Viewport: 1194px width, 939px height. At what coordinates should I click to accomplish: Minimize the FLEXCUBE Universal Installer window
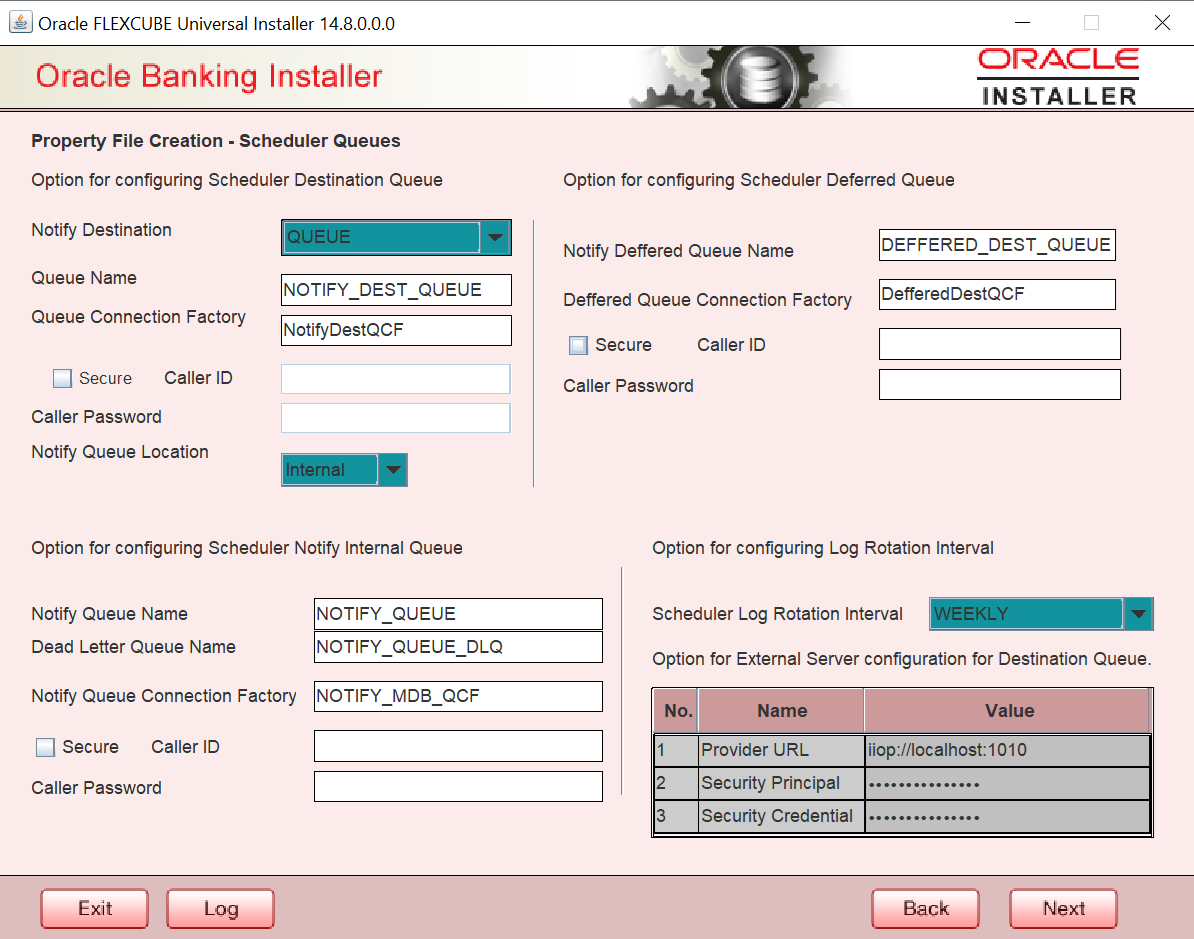click(x=1022, y=23)
